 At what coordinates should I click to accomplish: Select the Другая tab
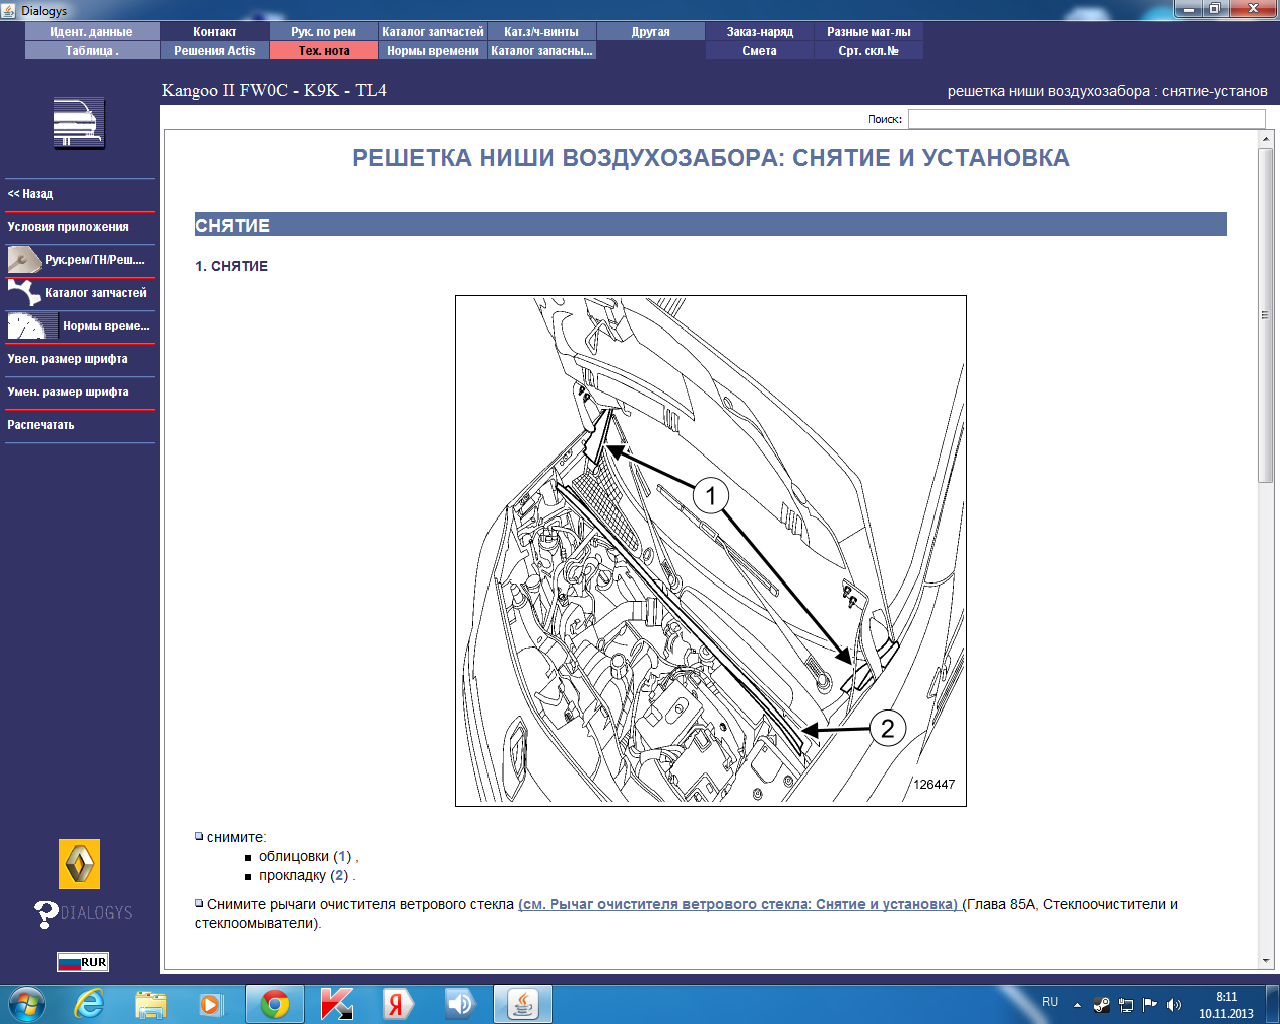click(x=651, y=32)
